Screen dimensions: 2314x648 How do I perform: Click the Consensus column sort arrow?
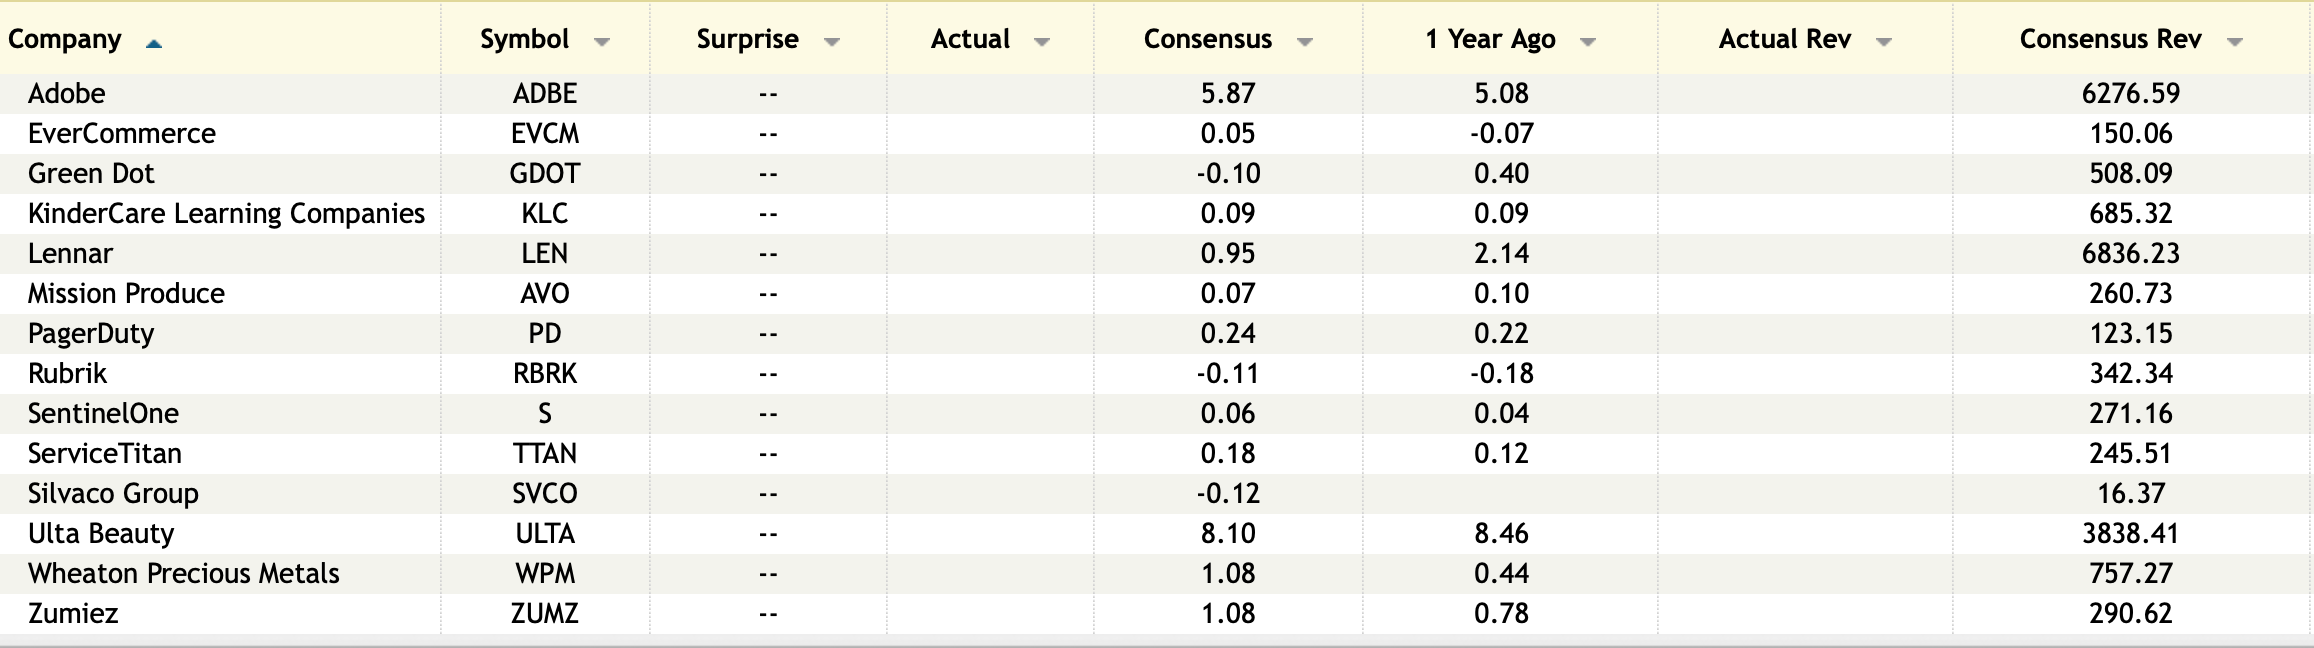point(1304,42)
